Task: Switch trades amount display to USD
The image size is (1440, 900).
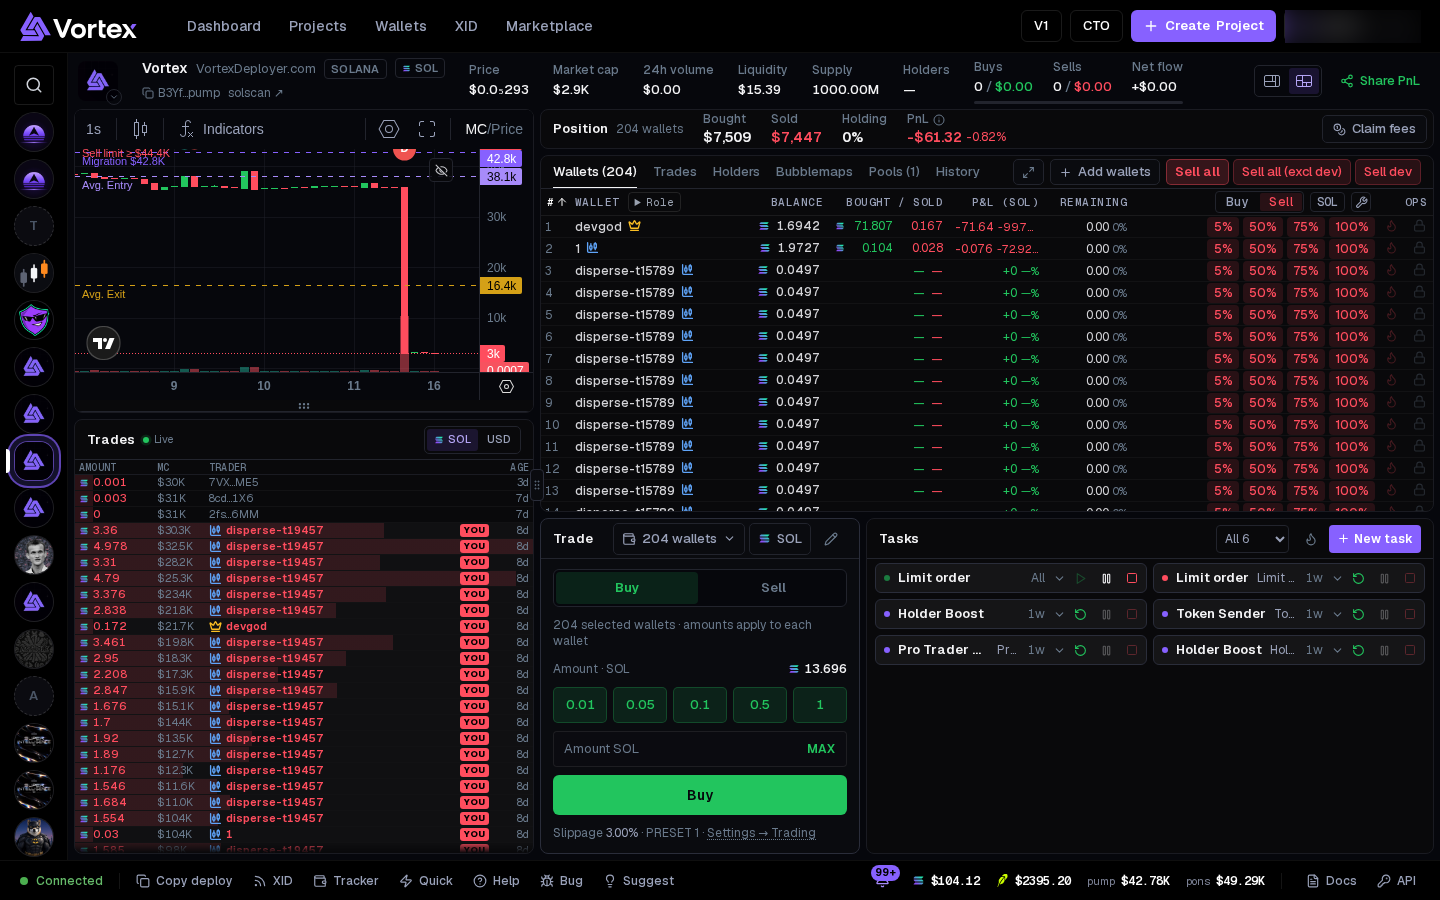Action: (x=499, y=439)
